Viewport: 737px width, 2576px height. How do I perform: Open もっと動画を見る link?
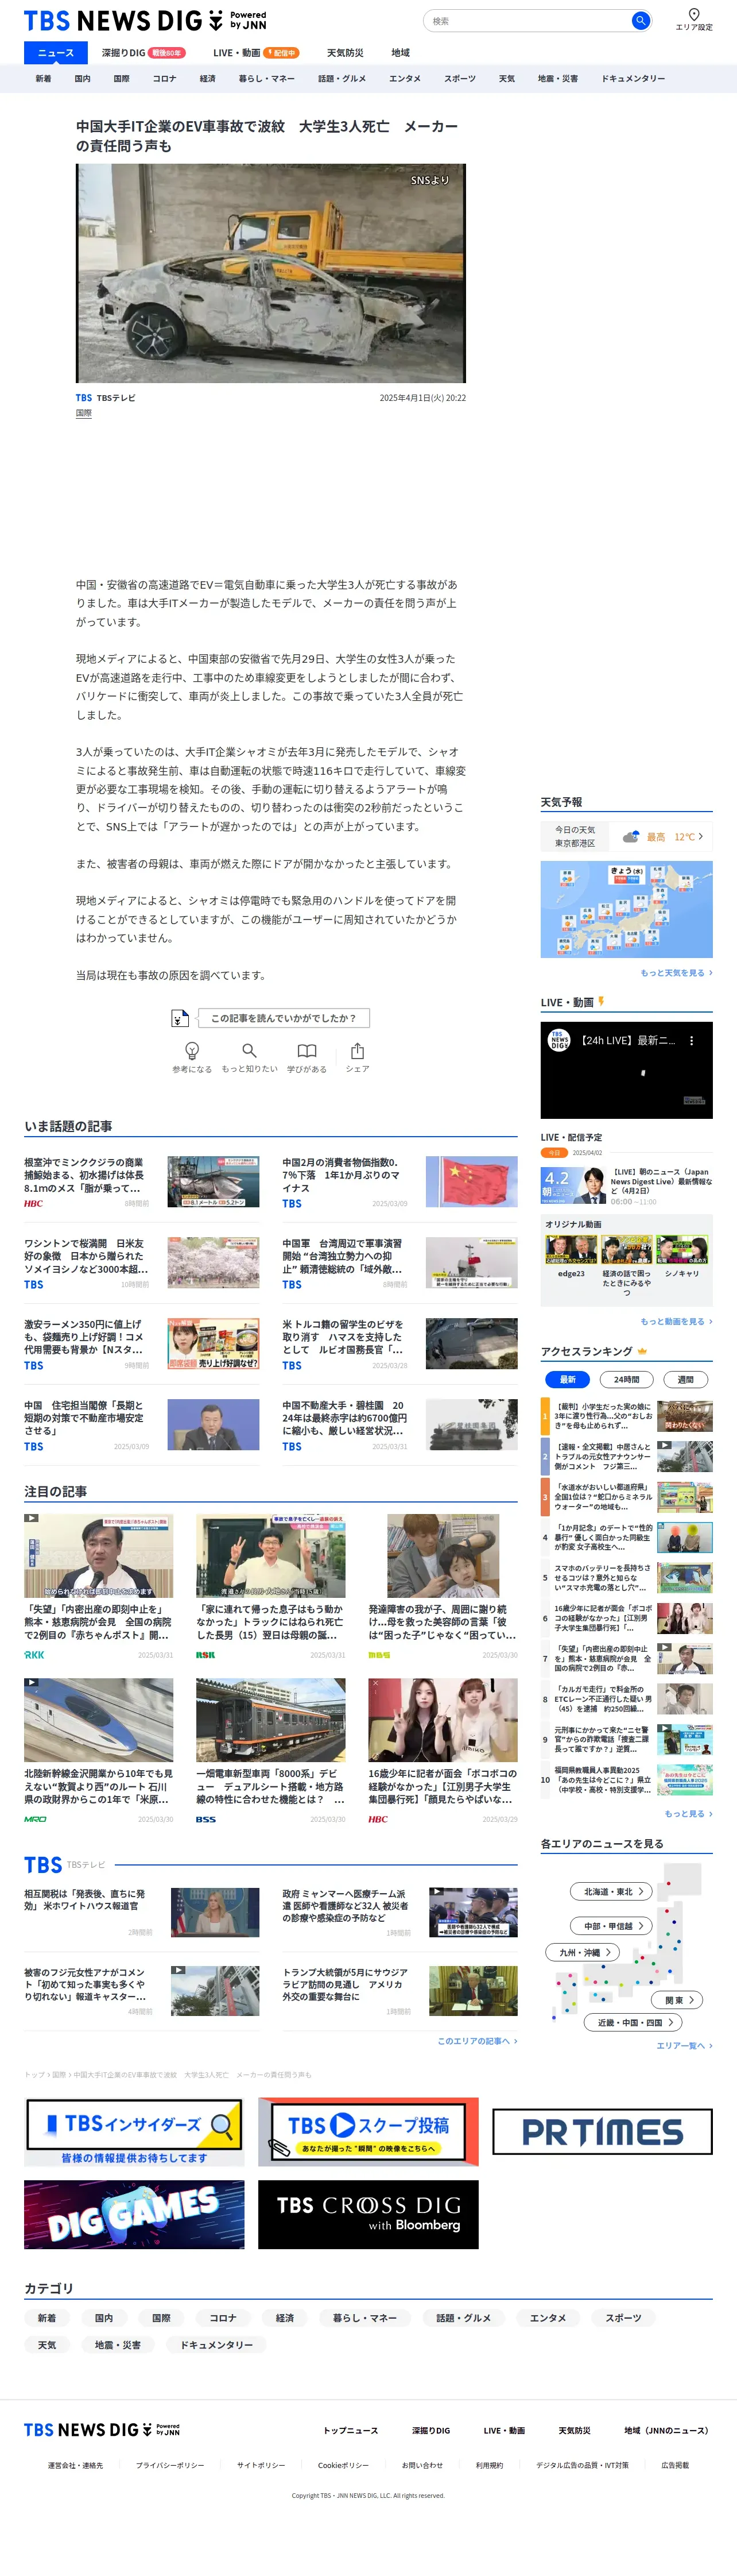click(x=676, y=1322)
